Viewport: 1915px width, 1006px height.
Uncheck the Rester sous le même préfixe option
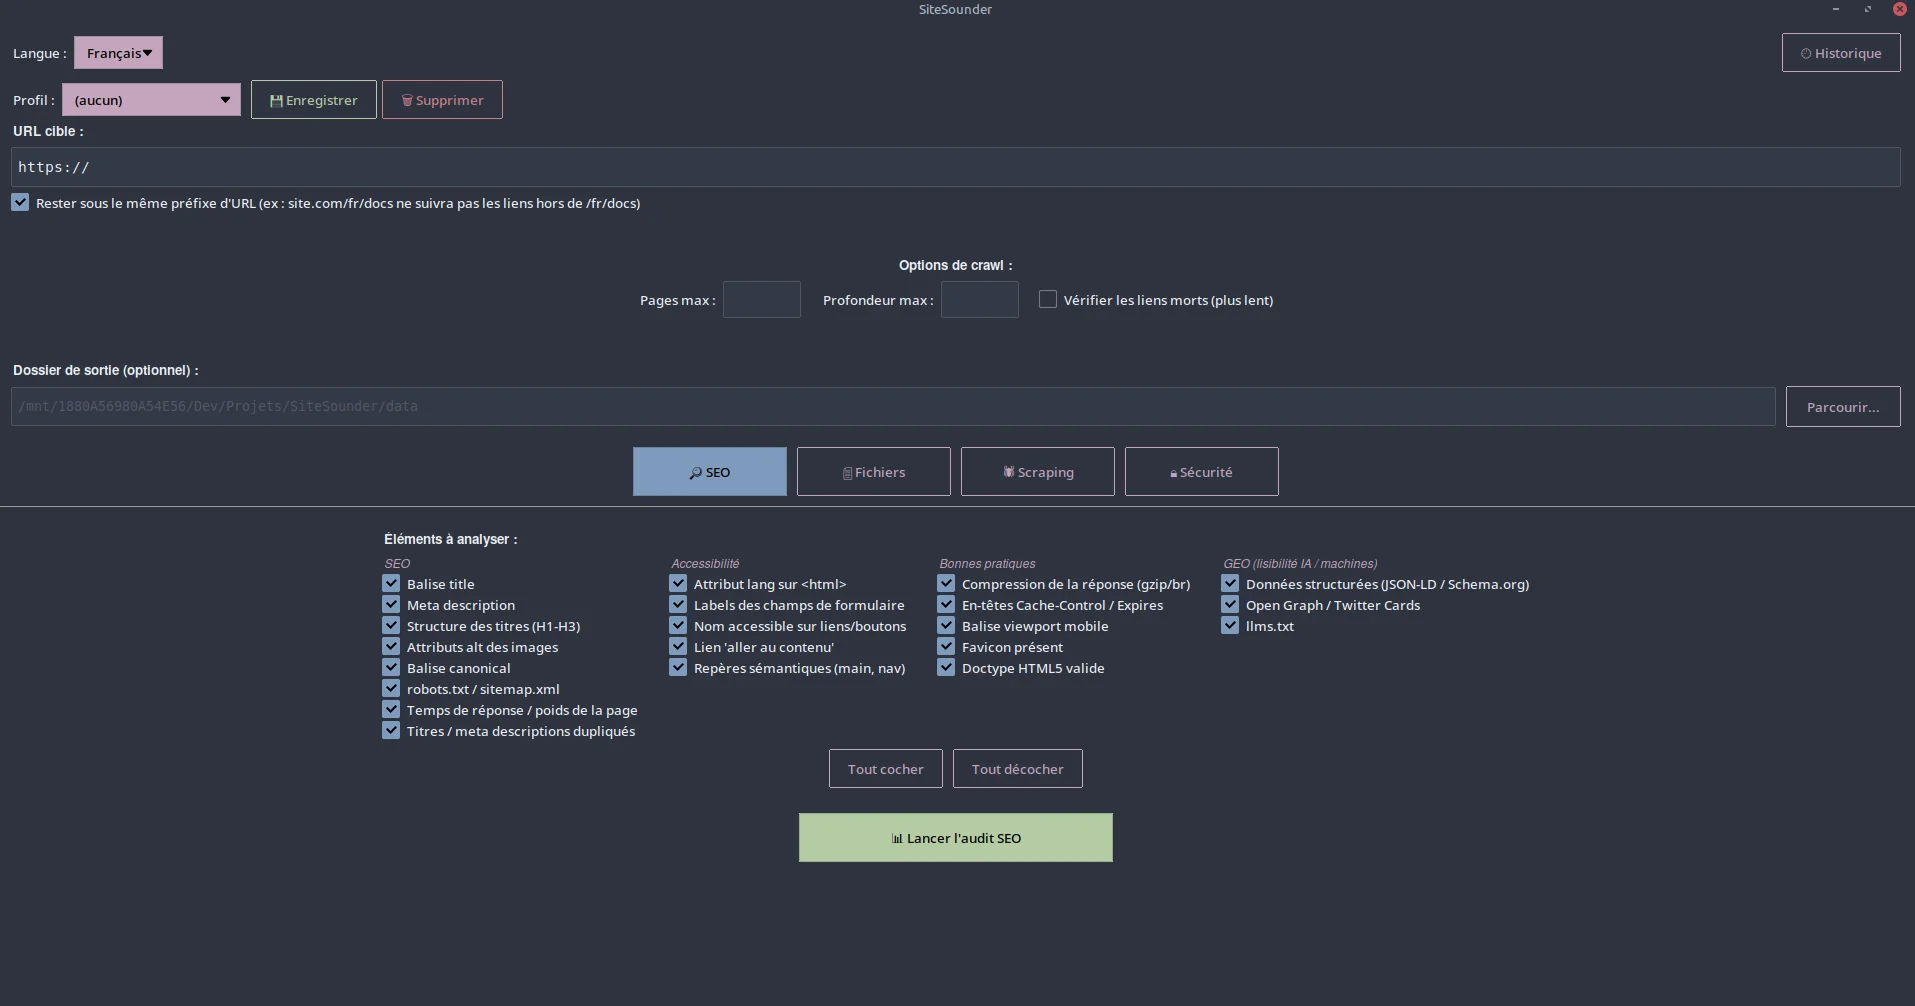click(20, 202)
